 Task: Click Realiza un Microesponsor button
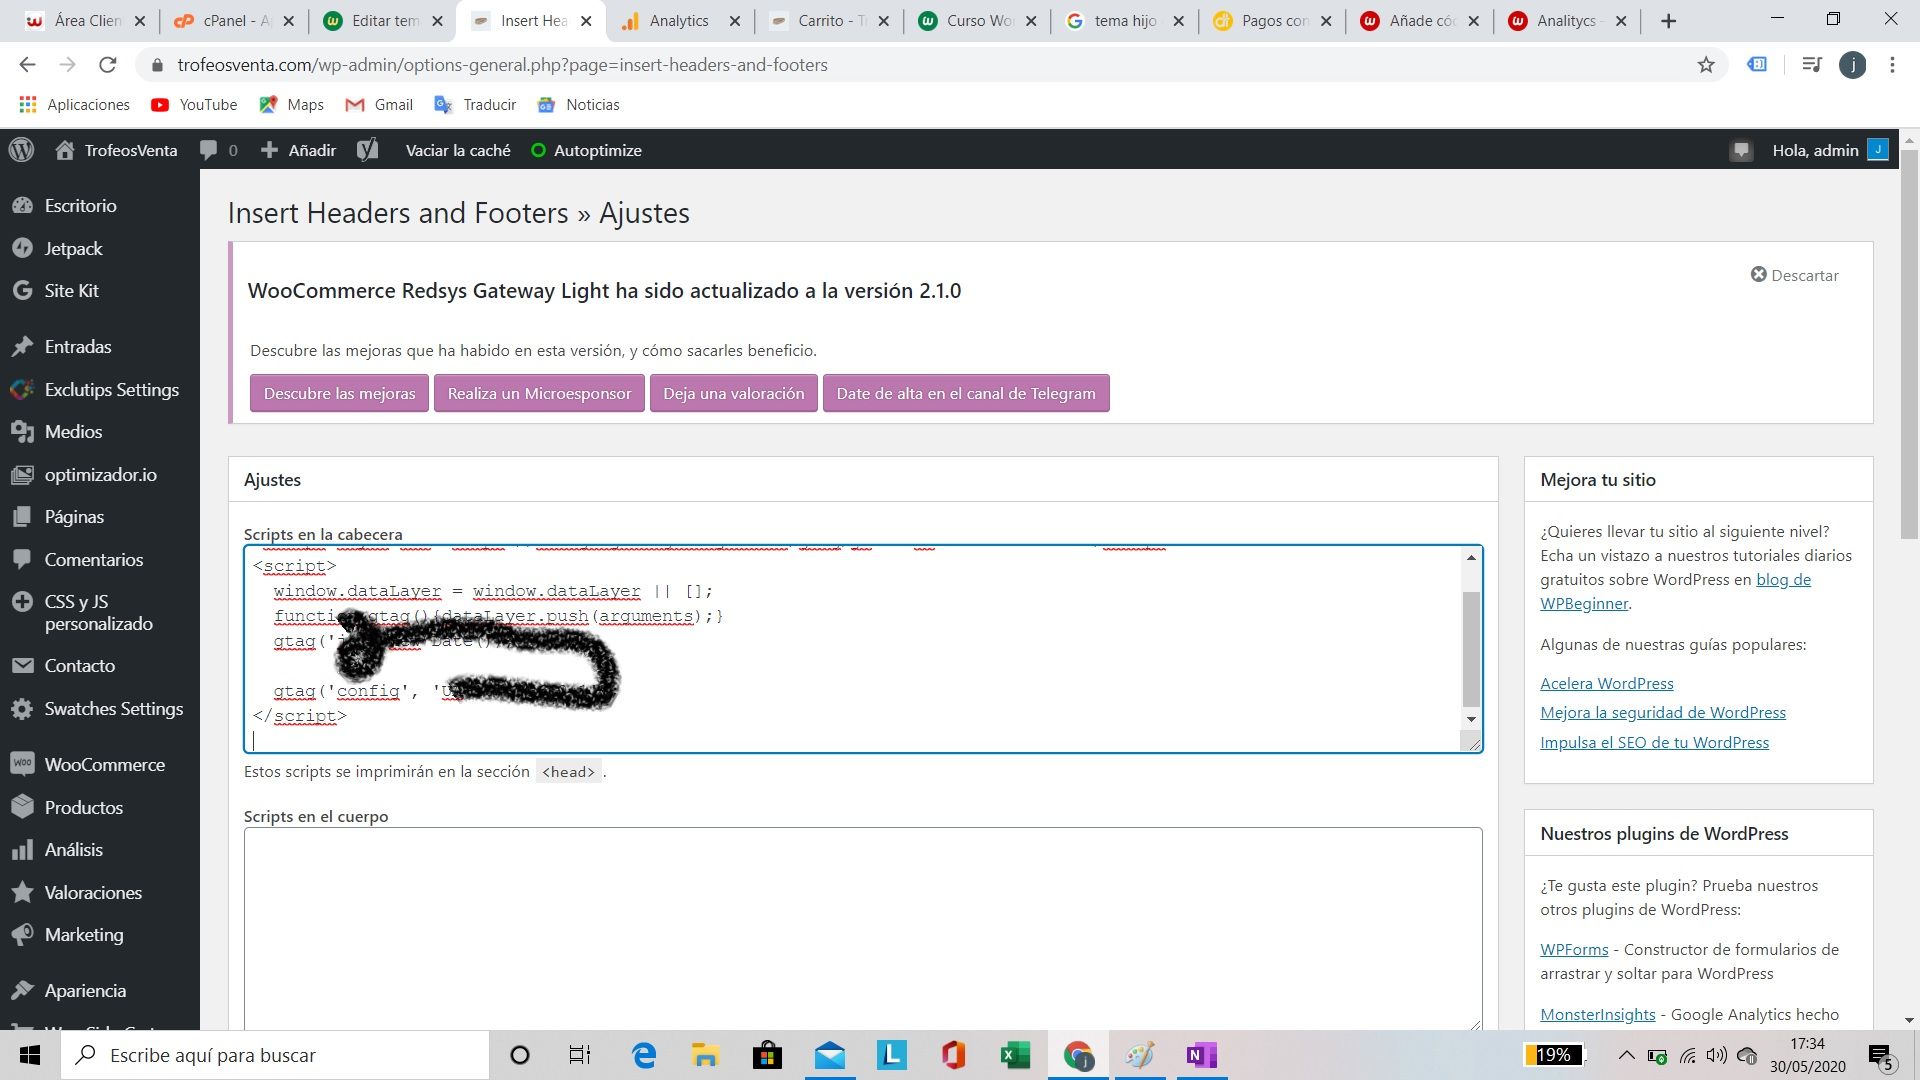[x=539, y=393]
